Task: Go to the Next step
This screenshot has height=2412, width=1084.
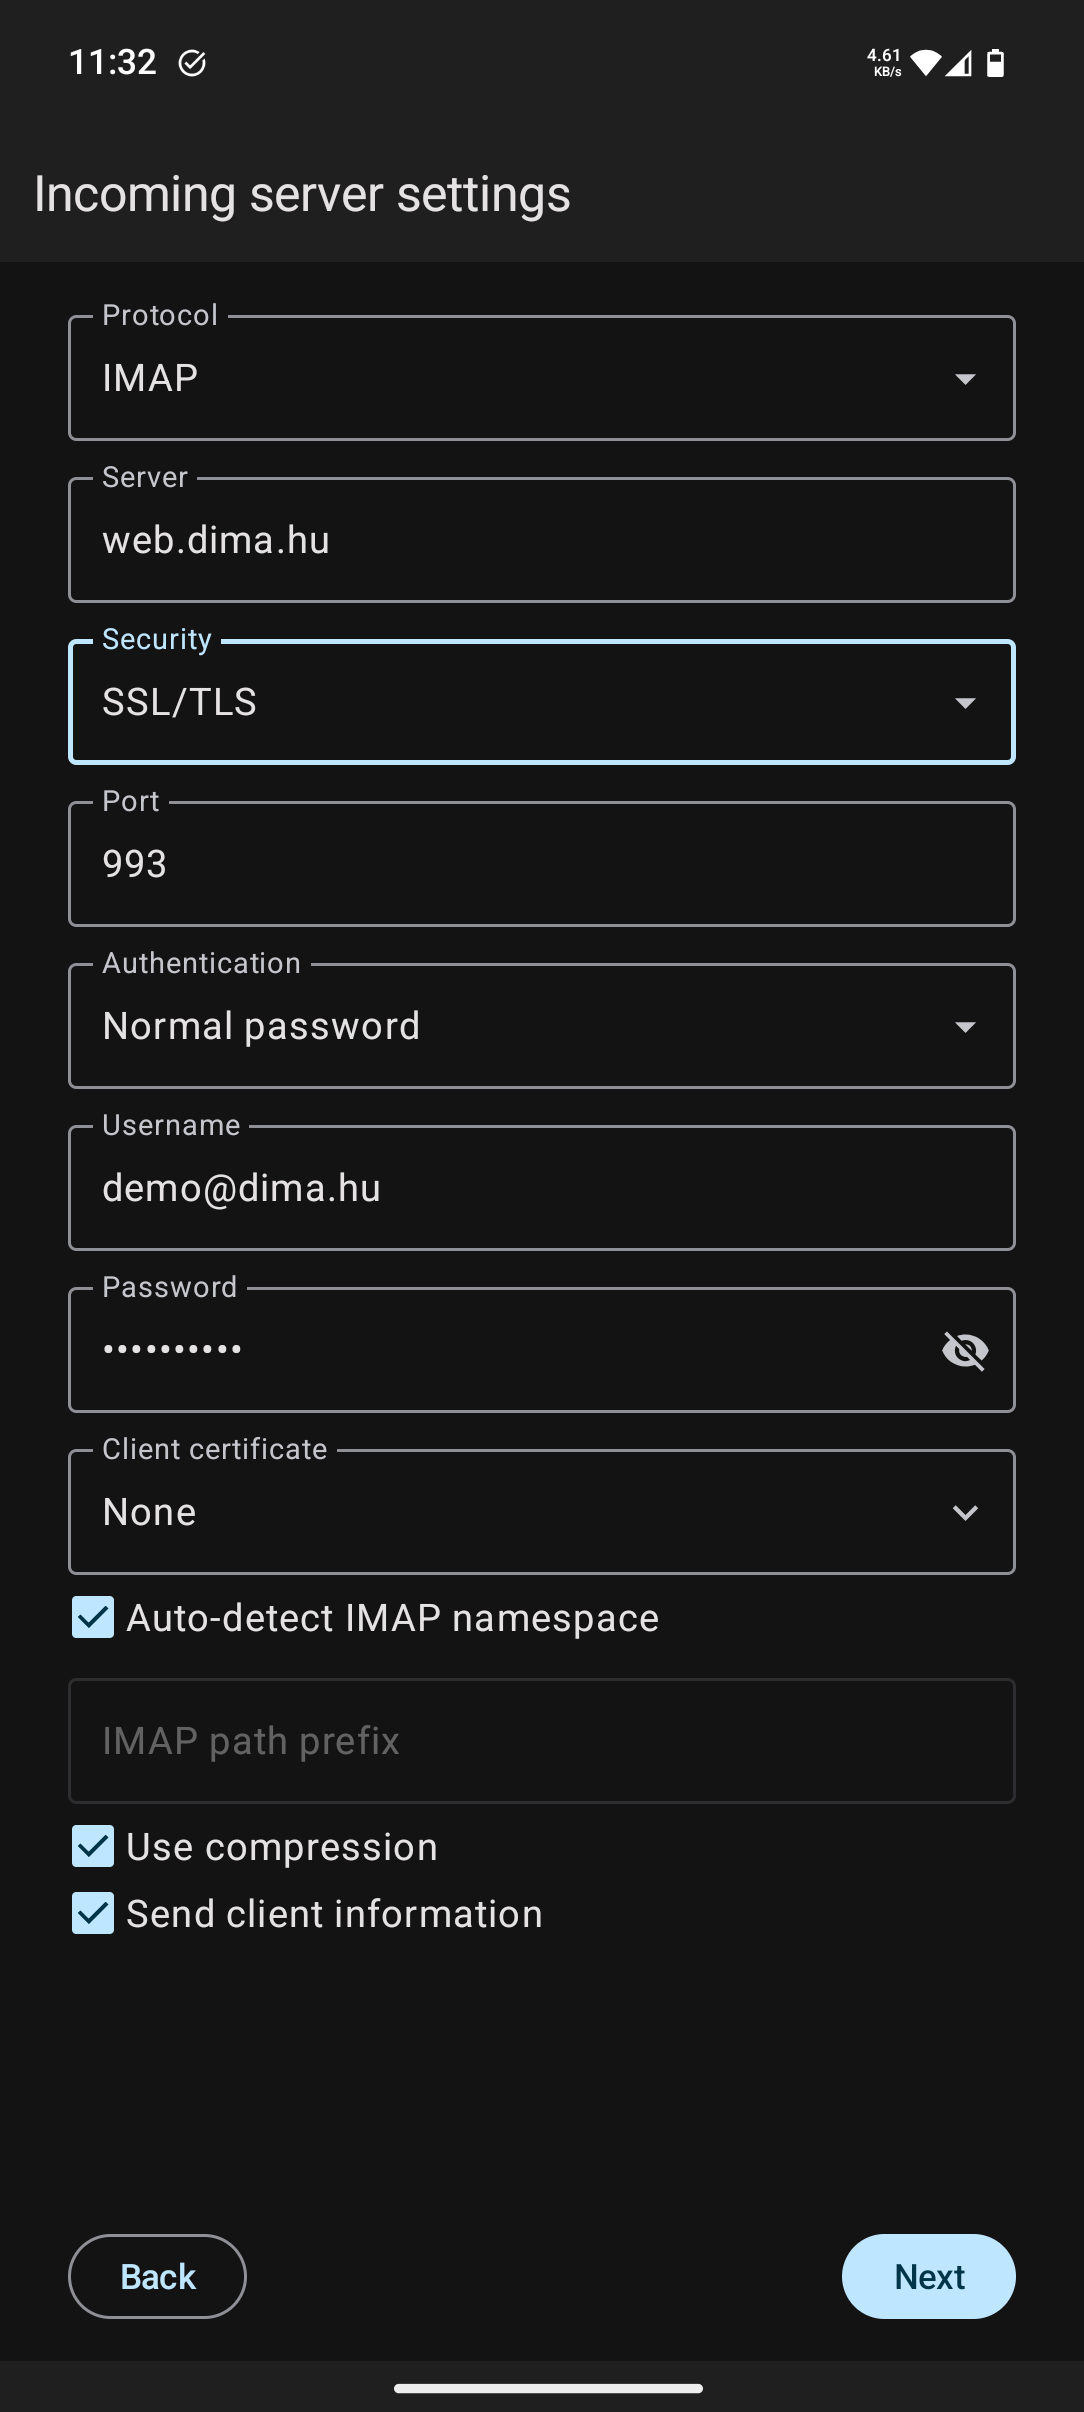Action: (929, 2277)
